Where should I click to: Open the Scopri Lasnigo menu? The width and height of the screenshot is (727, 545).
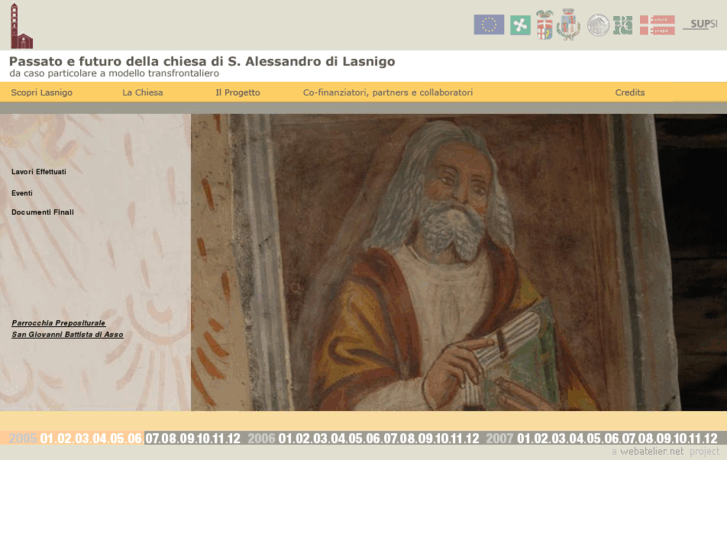coord(42,92)
